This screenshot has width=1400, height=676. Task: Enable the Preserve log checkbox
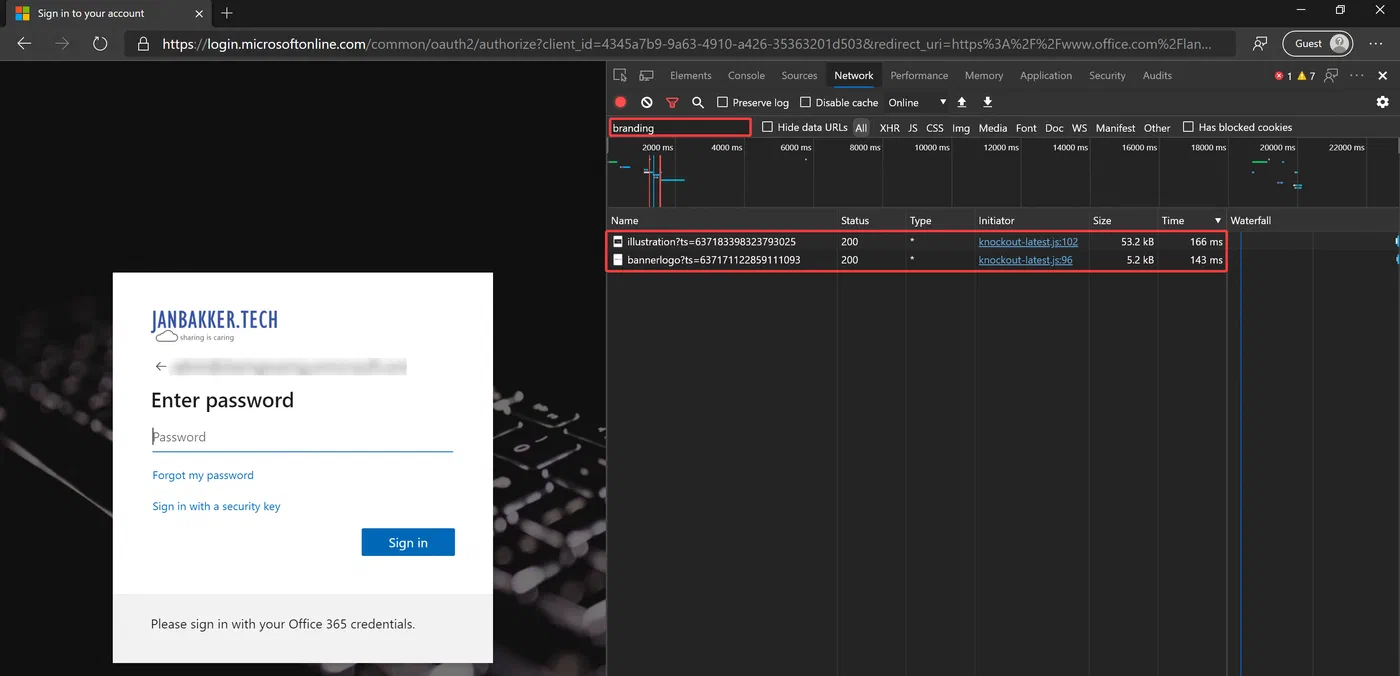(x=722, y=102)
